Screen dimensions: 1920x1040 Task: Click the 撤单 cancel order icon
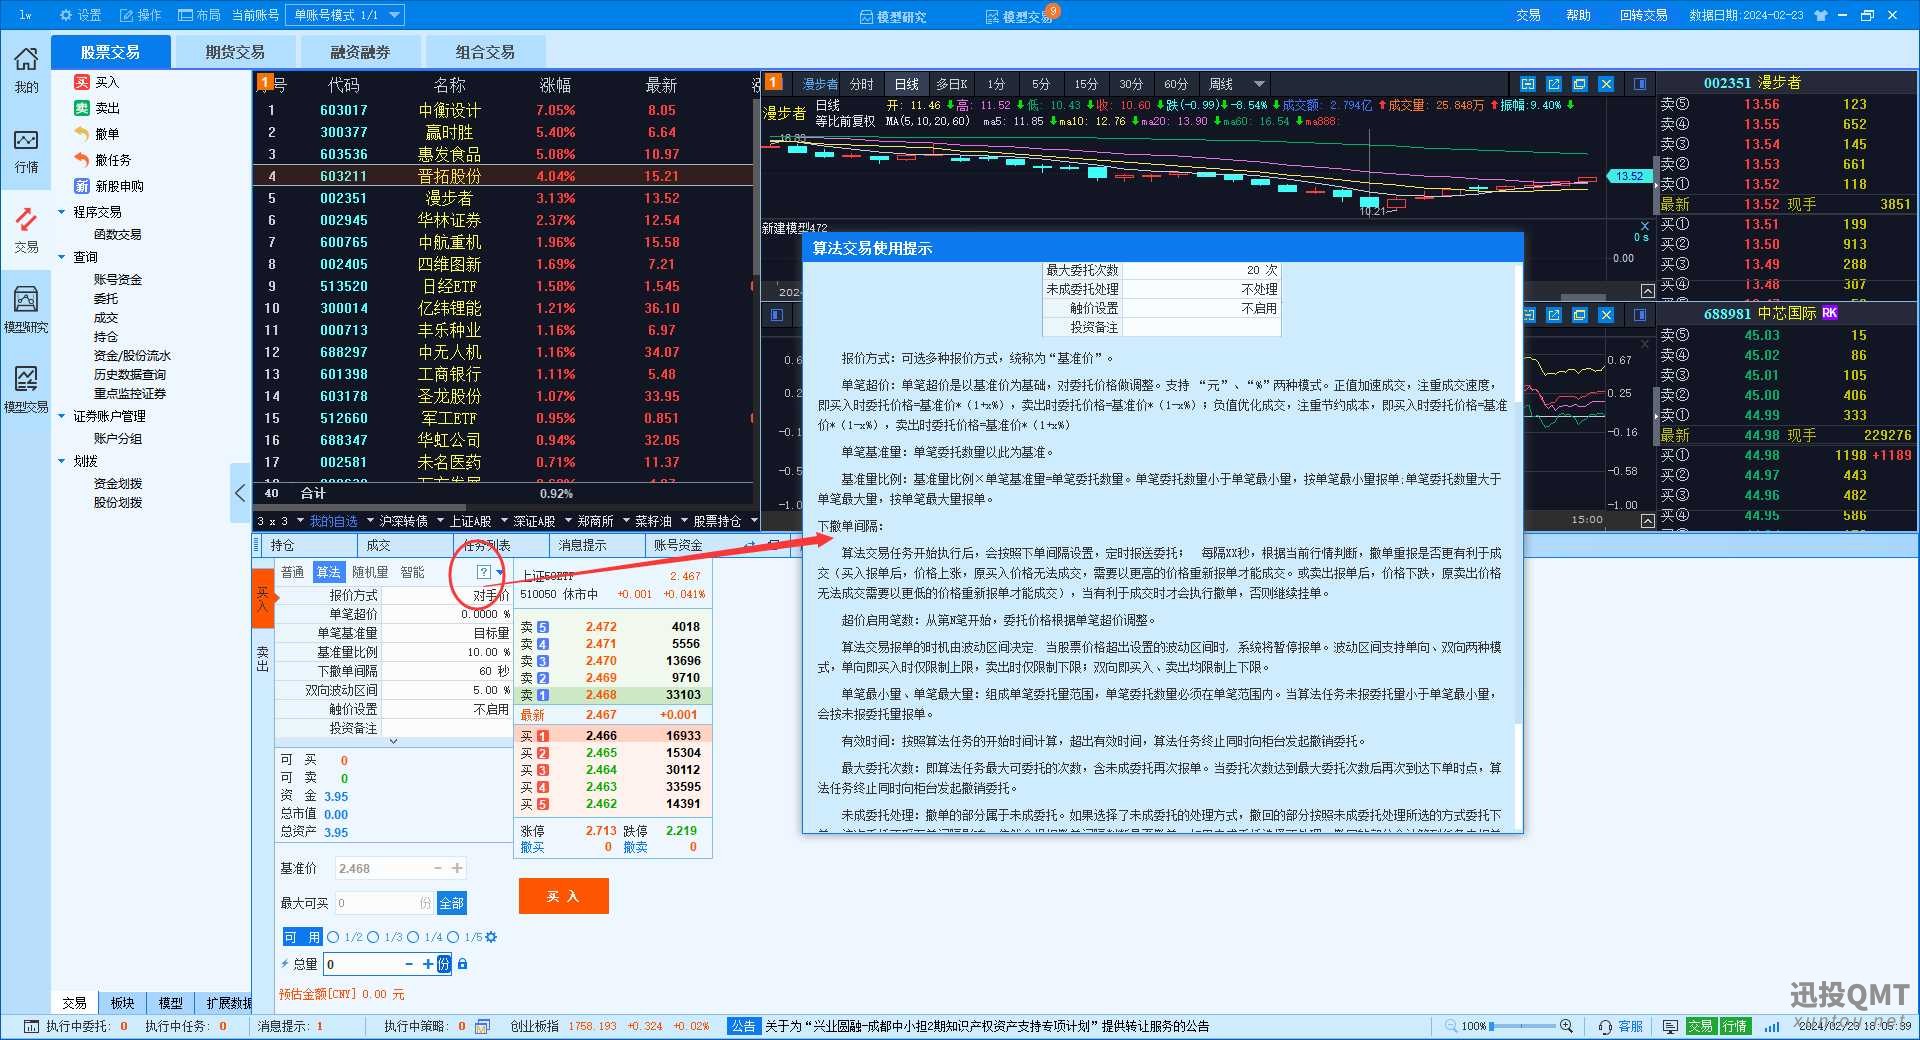(x=82, y=134)
